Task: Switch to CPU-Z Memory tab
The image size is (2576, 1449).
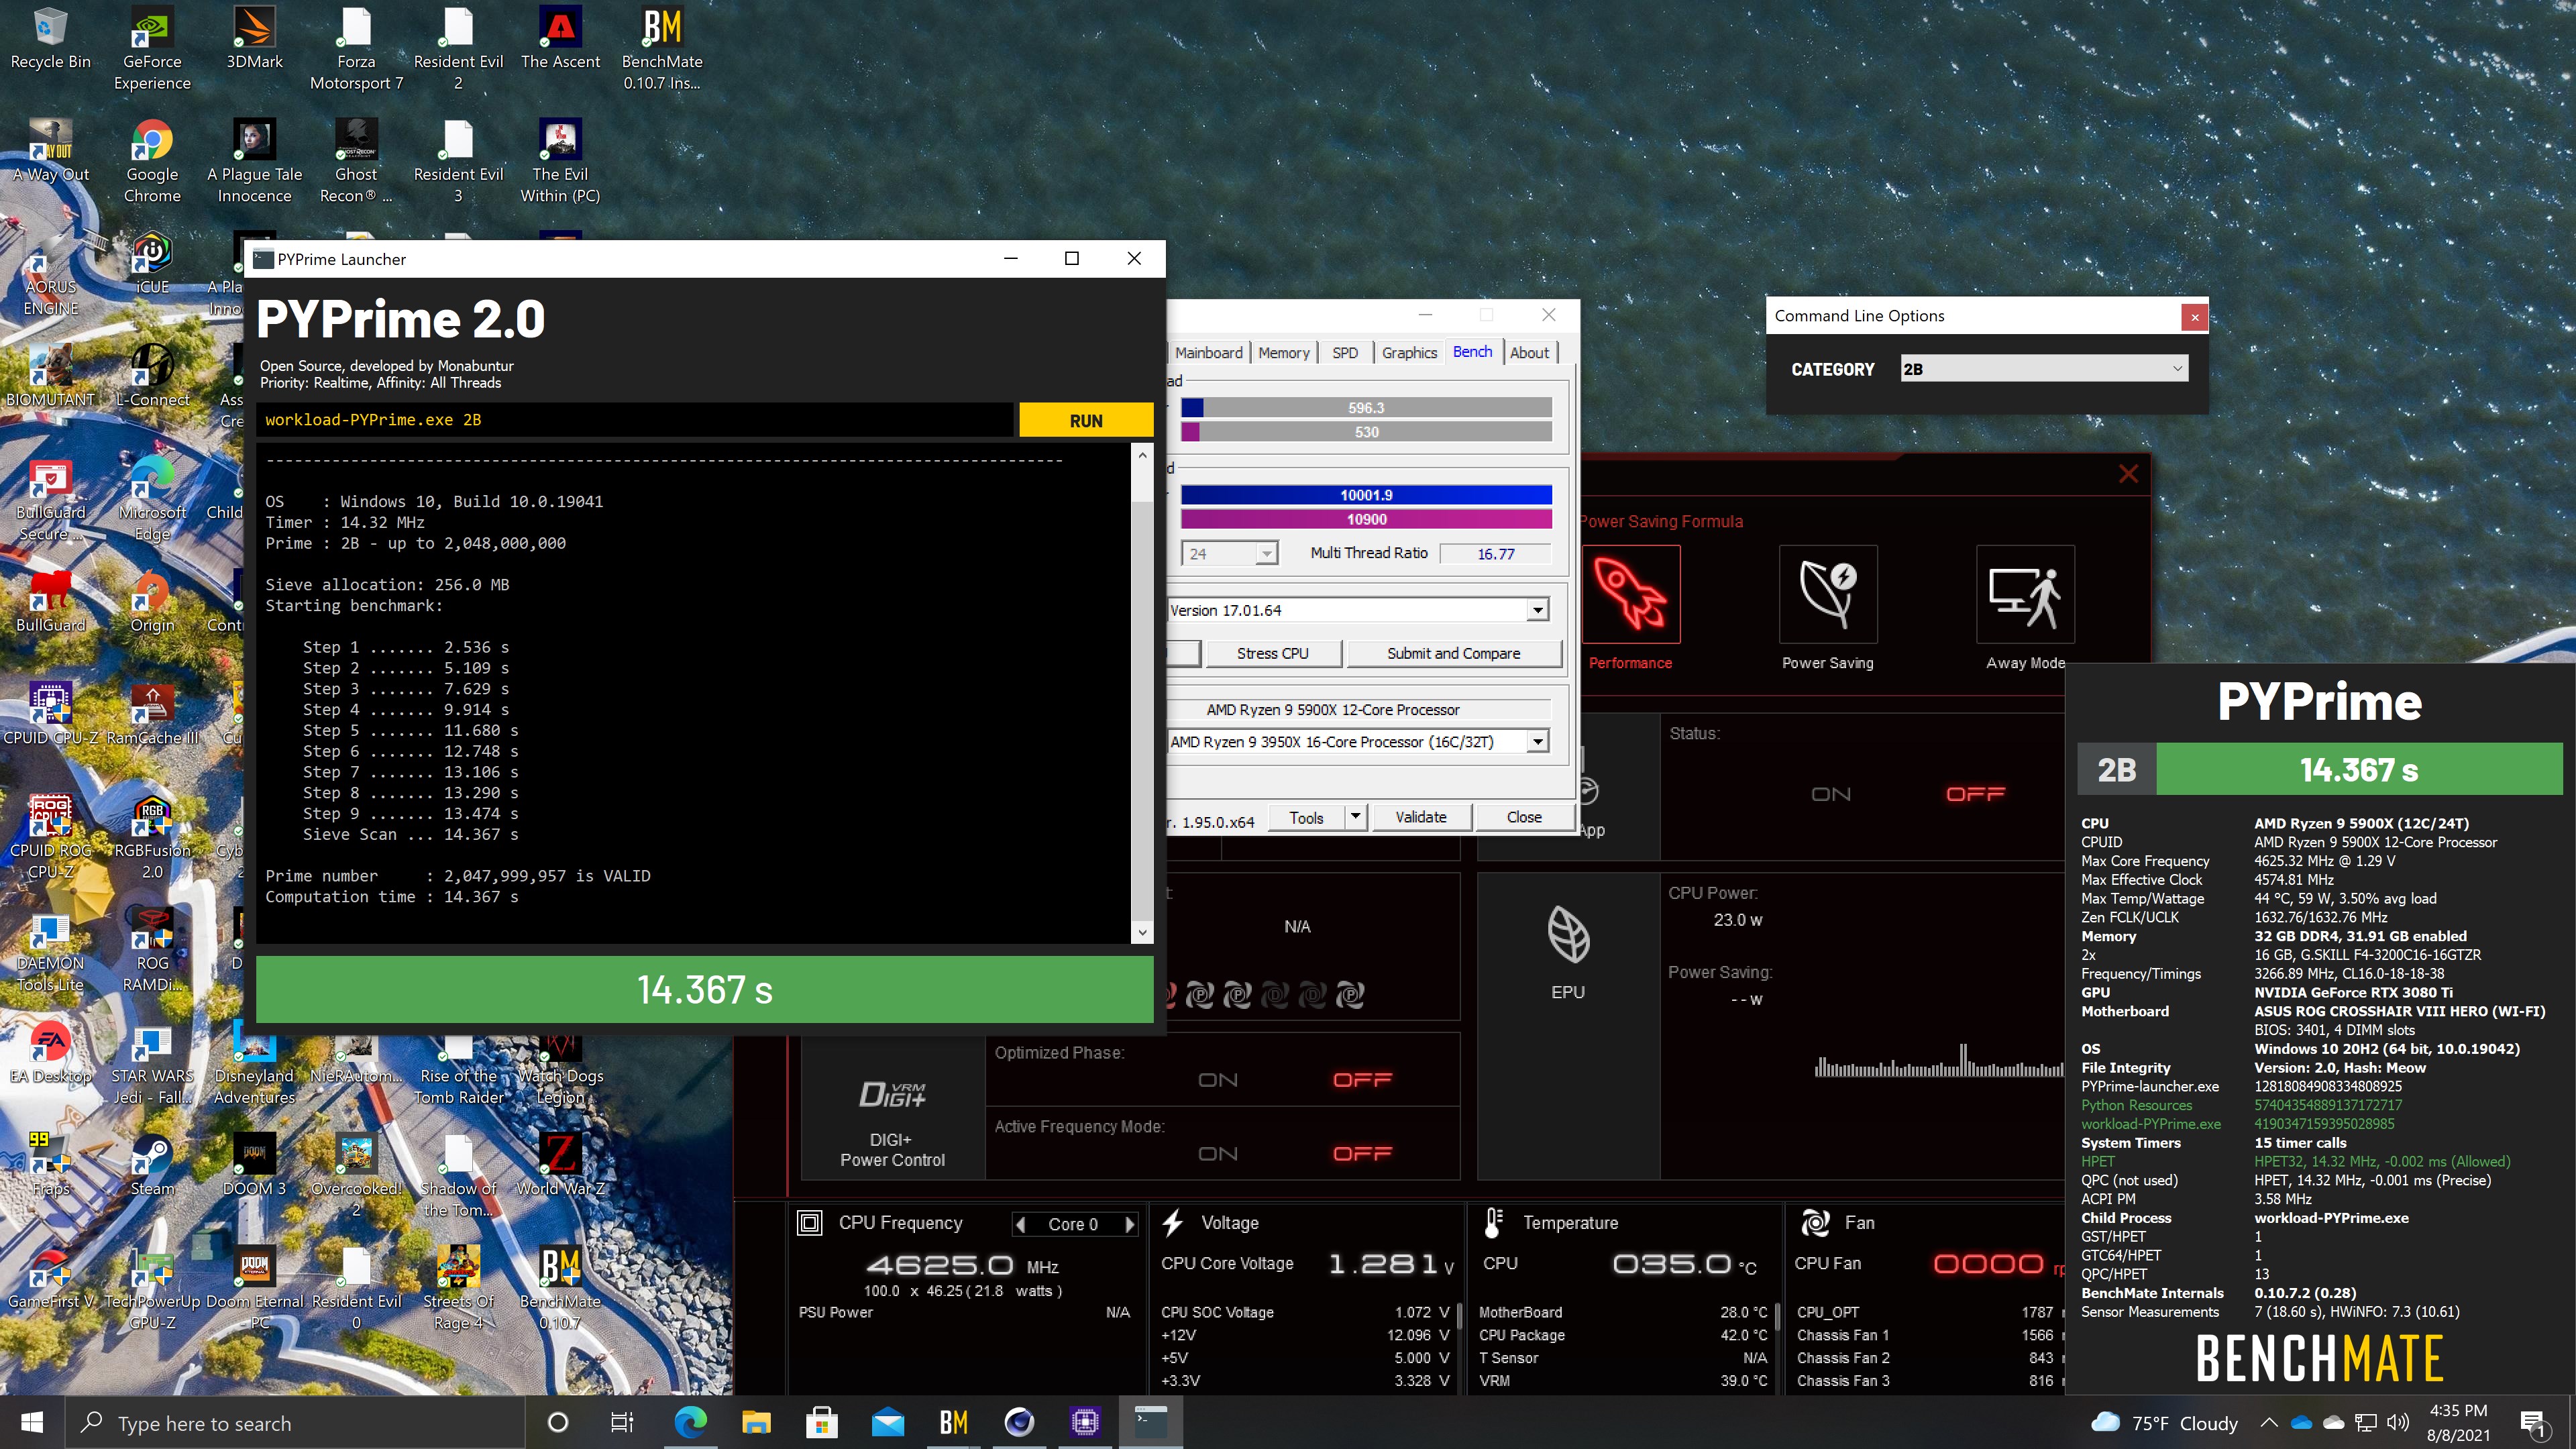Action: click(1283, 353)
